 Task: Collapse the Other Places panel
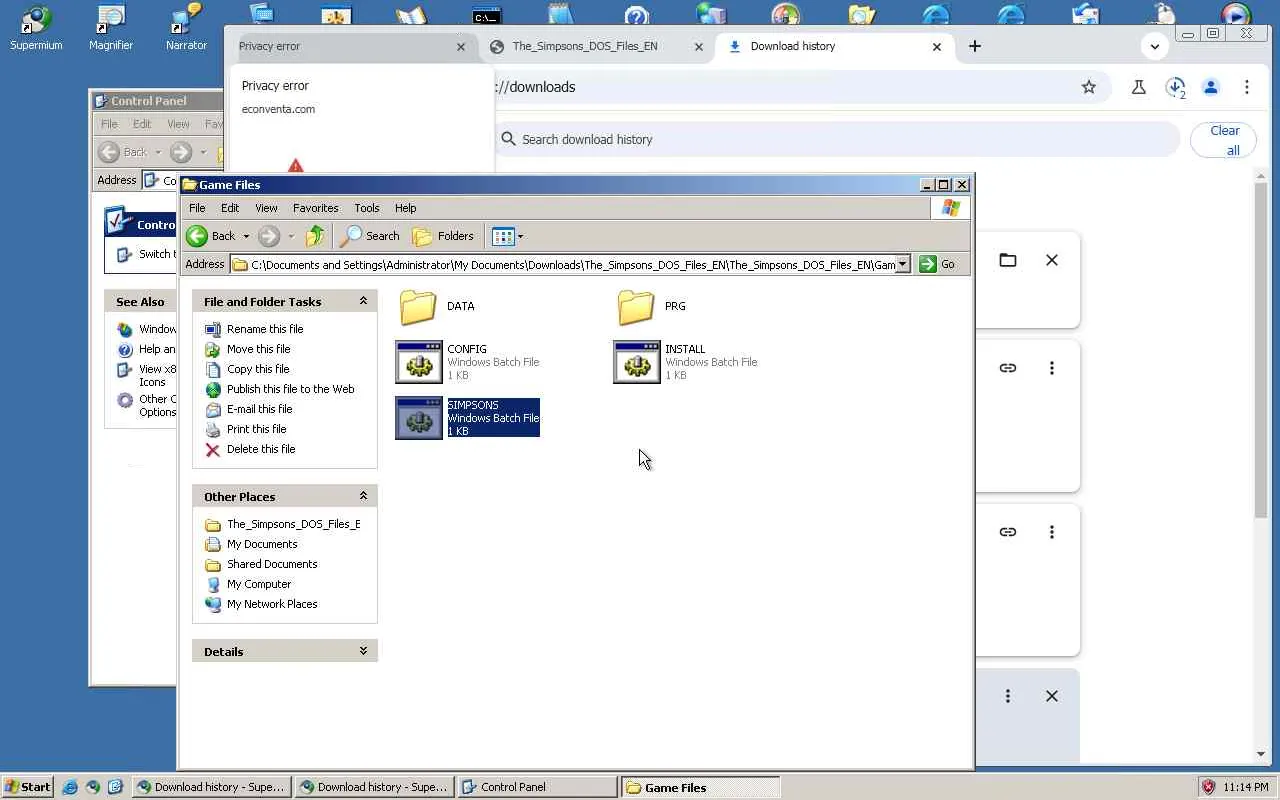coord(363,496)
